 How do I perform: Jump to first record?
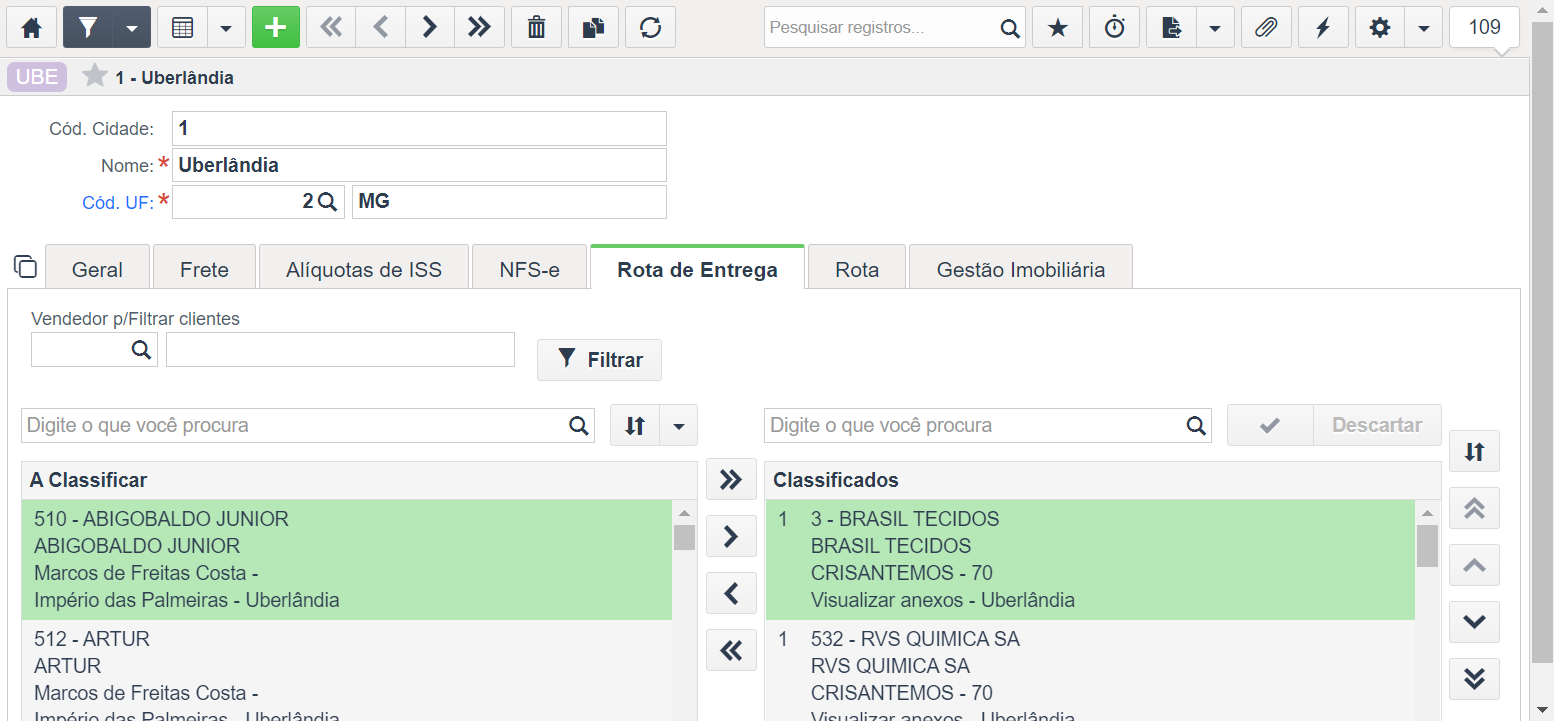tap(331, 28)
